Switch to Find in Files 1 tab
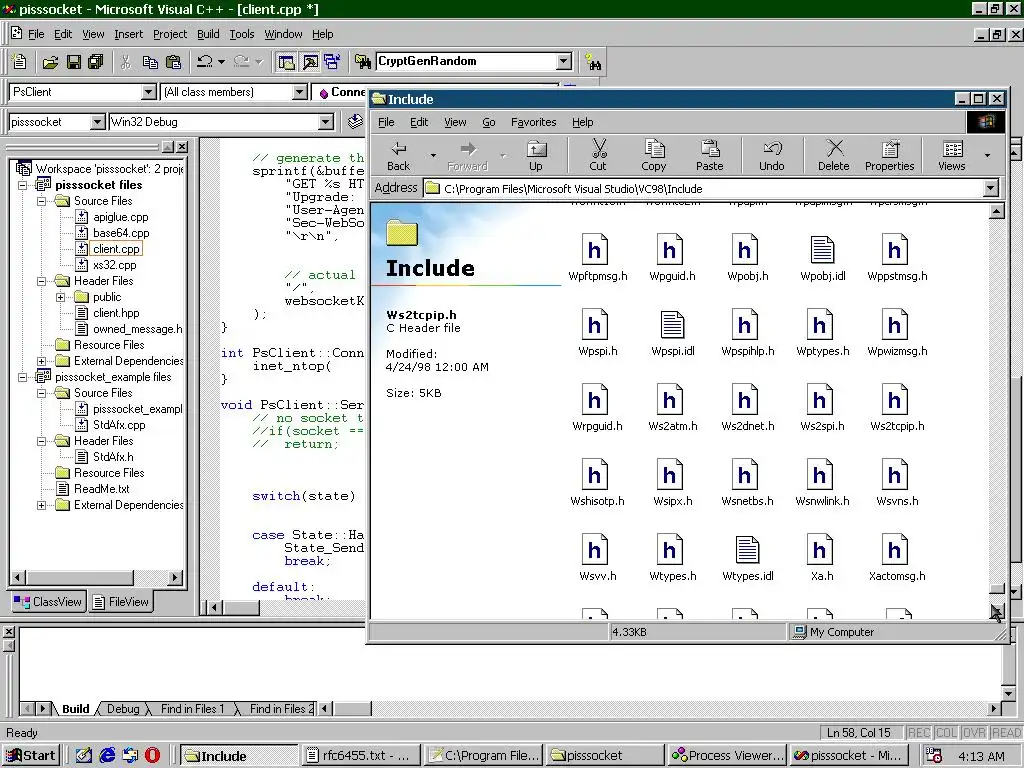The height and width of the screenshot is (768, 1024). pos(192,709)
